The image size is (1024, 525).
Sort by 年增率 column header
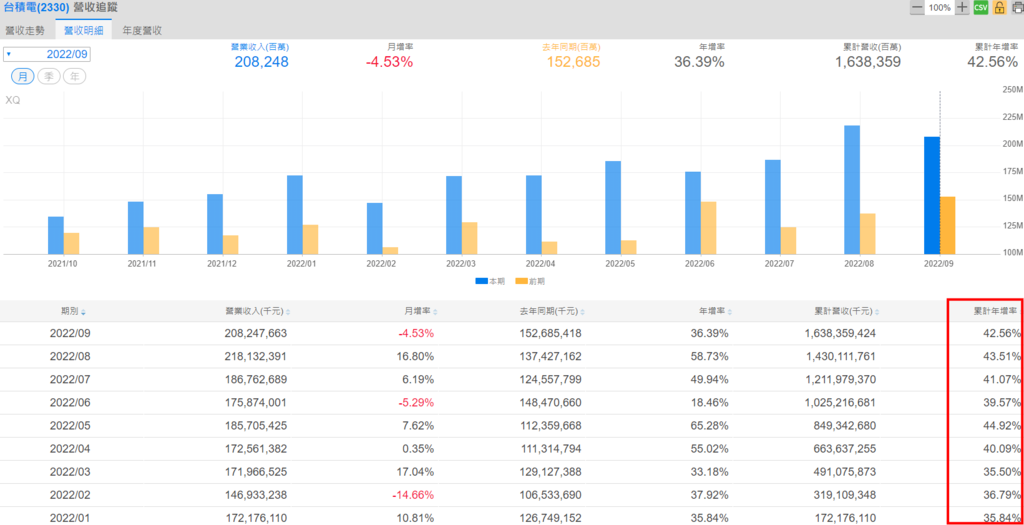(x=717, y=312)
